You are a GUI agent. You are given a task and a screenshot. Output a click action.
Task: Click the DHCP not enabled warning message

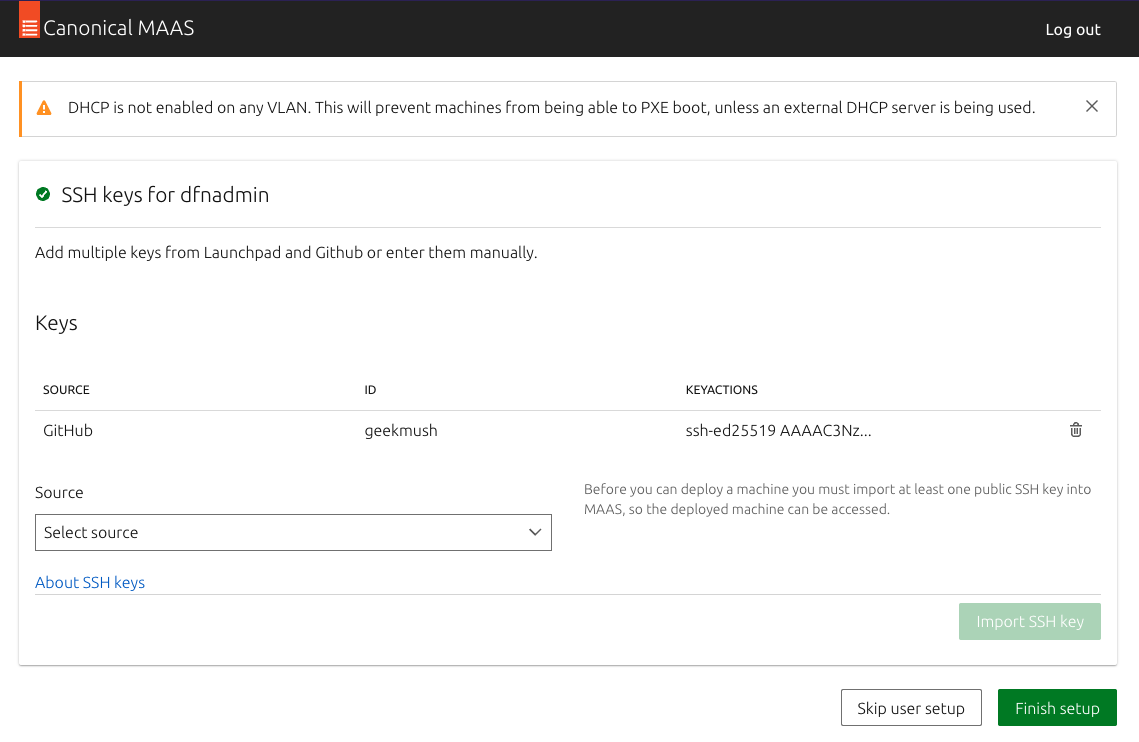(x=551, y=108)
